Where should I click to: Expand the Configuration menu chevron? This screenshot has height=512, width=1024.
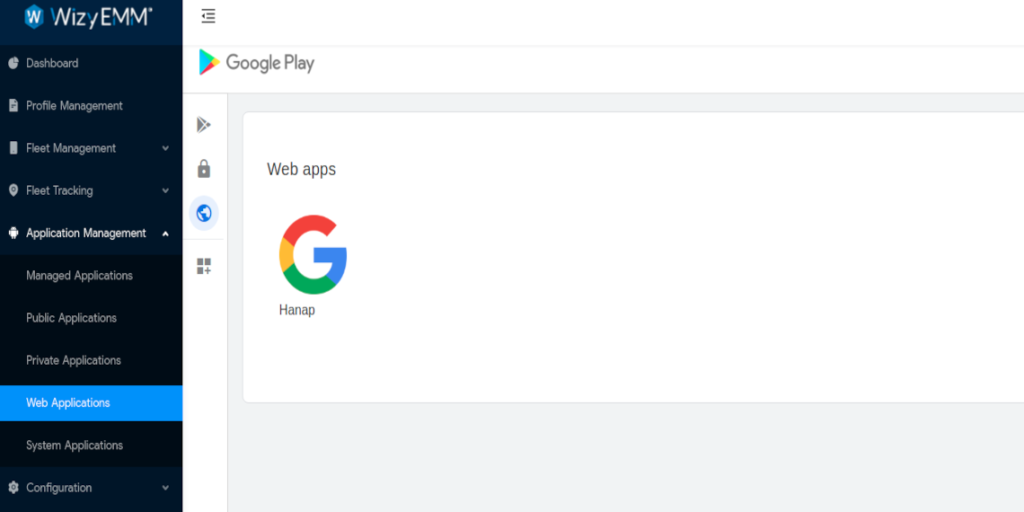165,488
